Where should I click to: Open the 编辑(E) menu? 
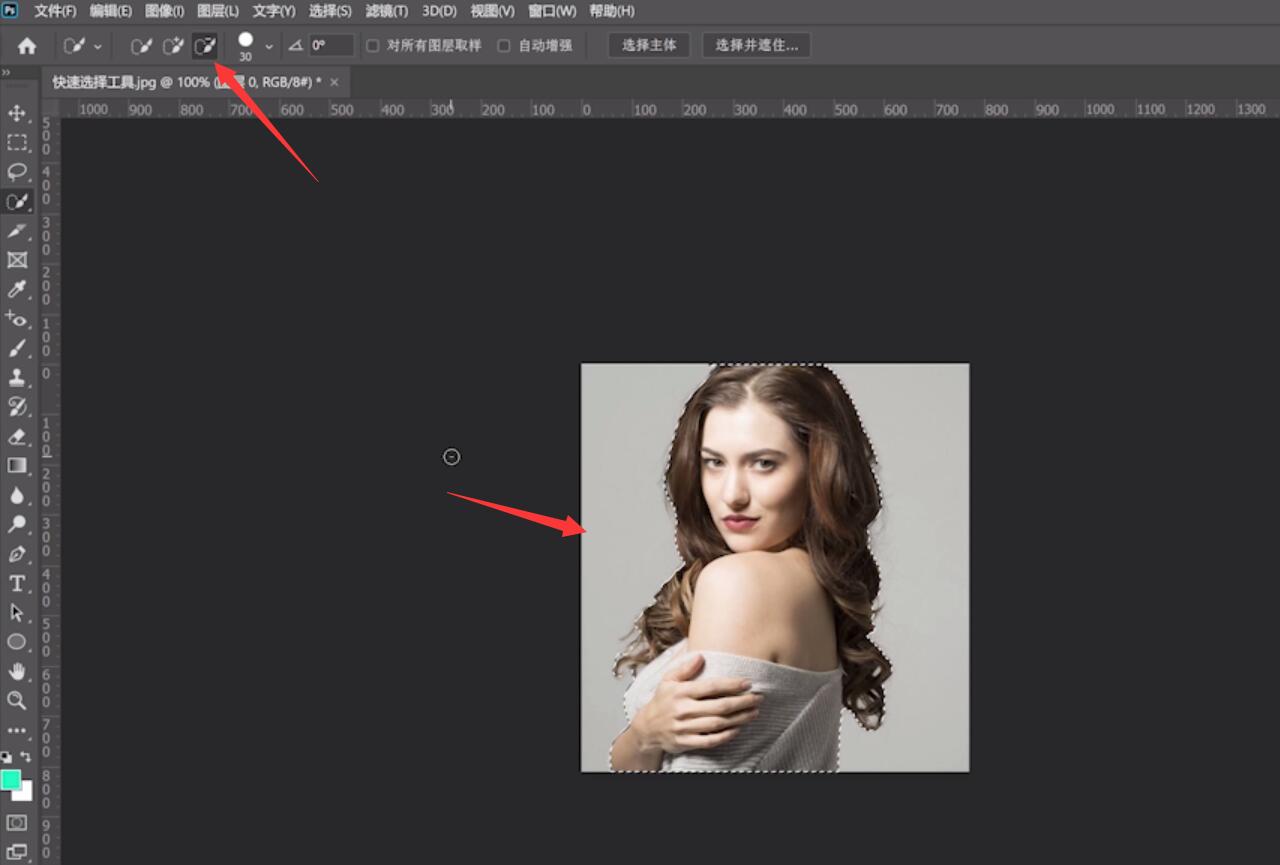pos(110,11)
